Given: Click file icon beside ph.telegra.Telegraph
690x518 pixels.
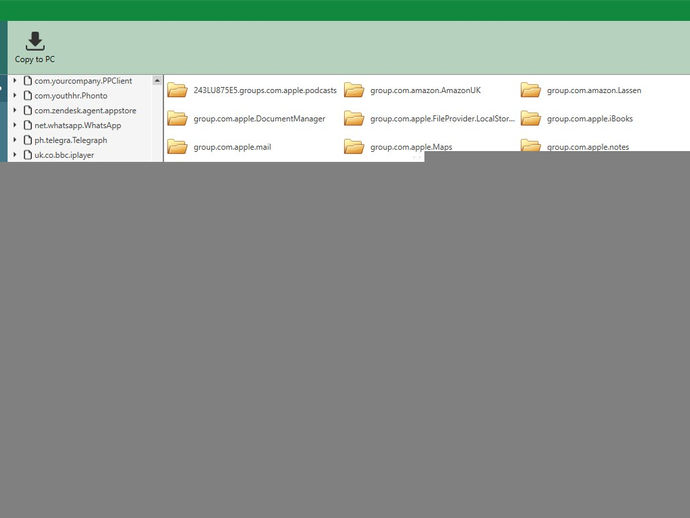Looking at the screenshot, I should pos(28,140).
